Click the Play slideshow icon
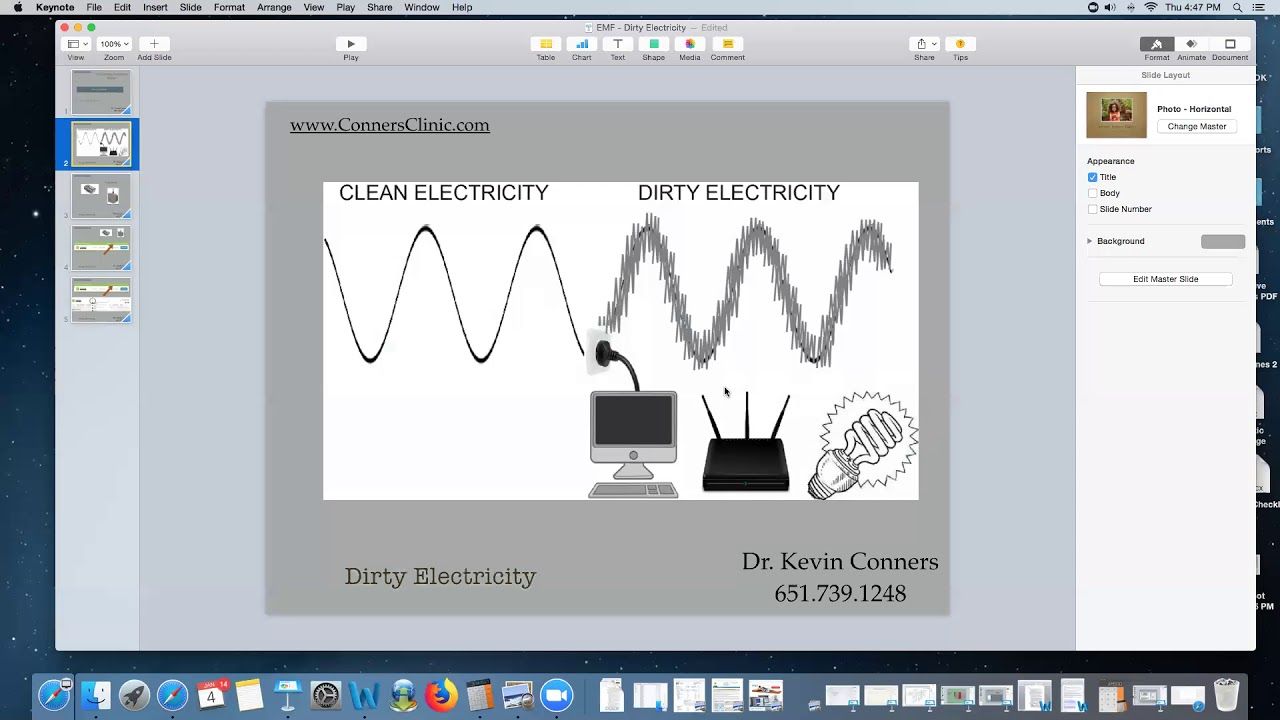 350,44
